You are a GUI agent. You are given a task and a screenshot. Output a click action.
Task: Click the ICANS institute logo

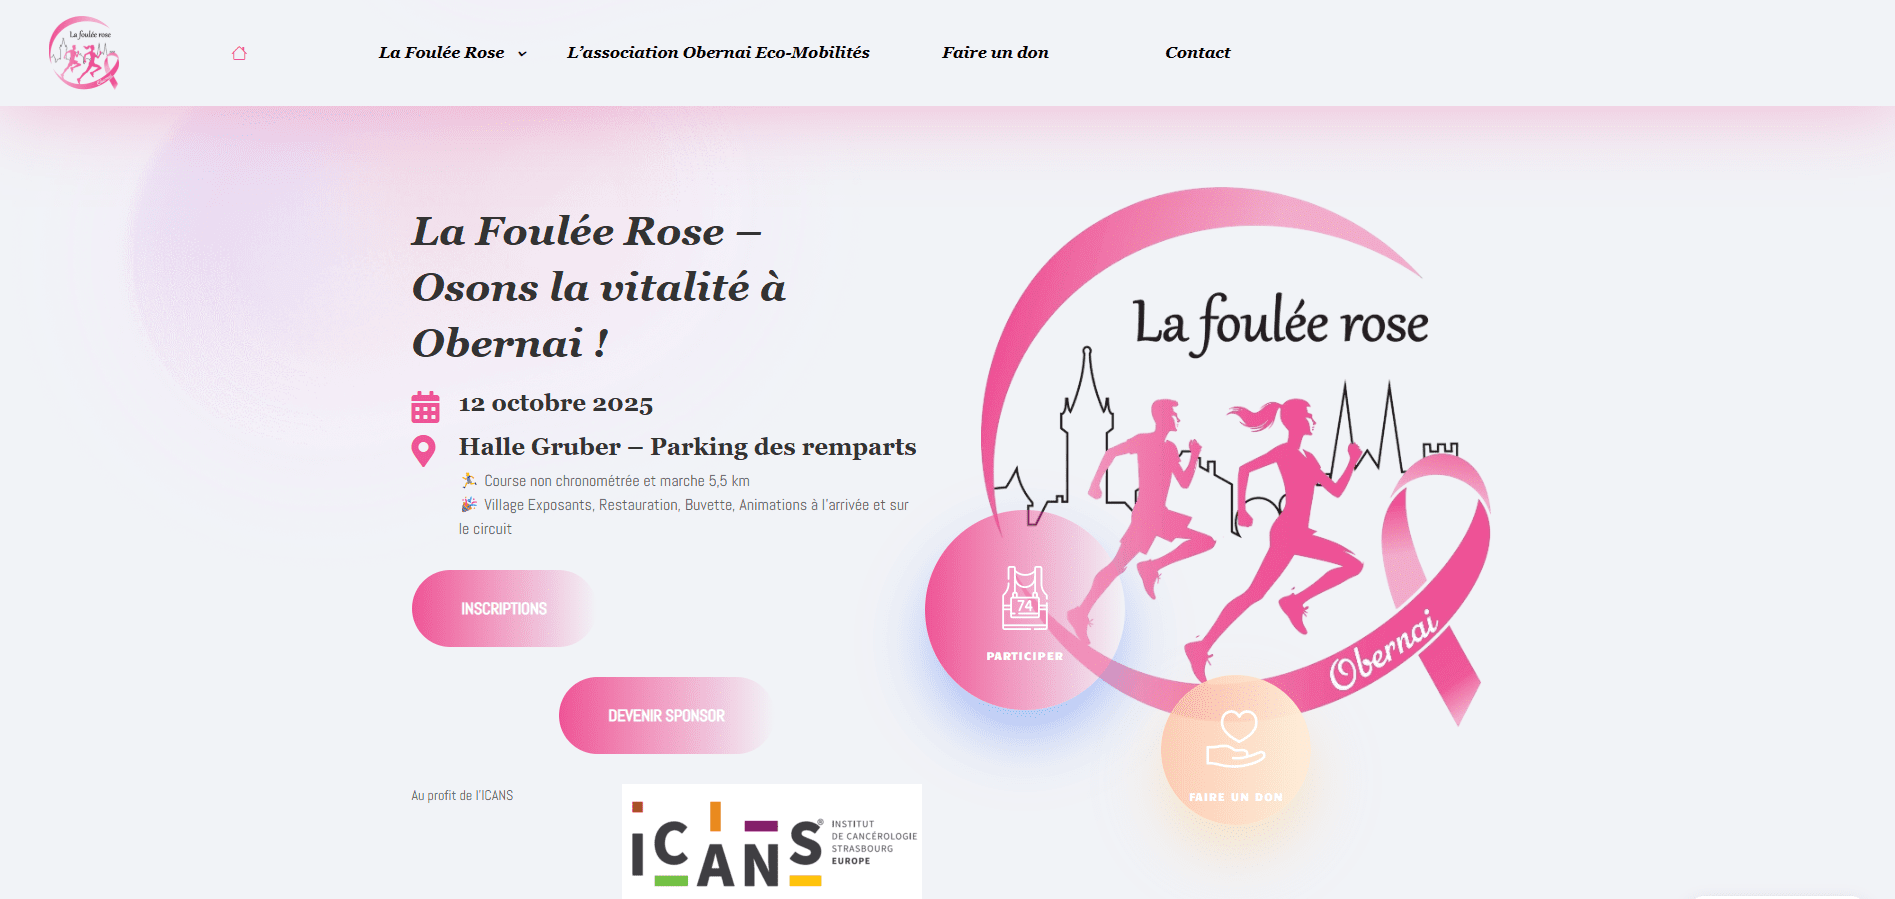[771, 841]
